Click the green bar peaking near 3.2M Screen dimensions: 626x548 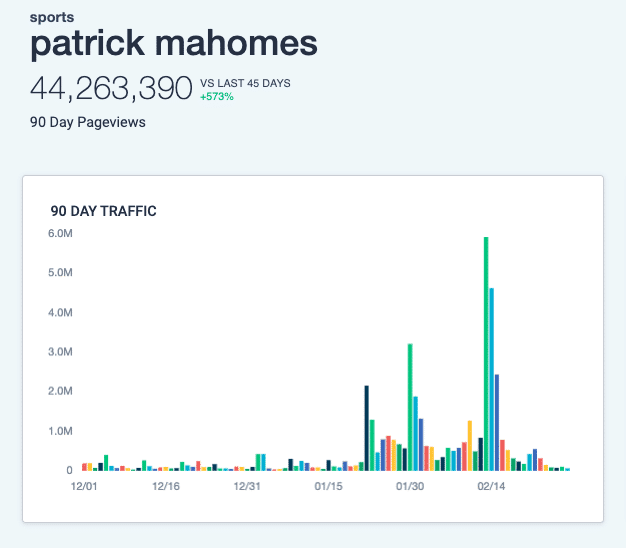click(x=410, y=407)
